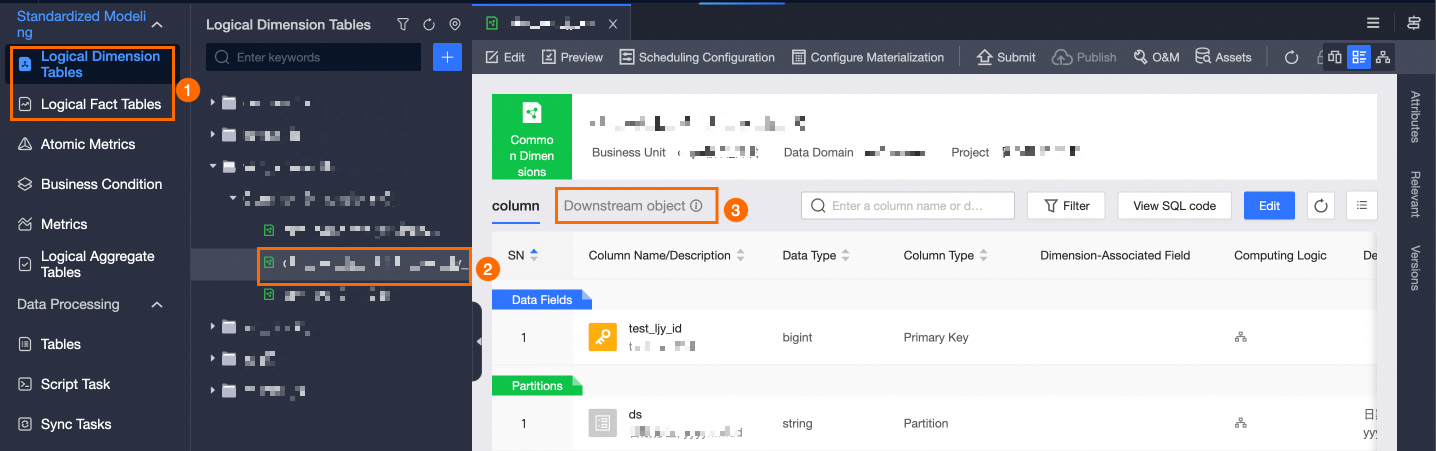Click info icon next to Downstream object
This screenshot has width=1436, height=451.
pos(696,206)
